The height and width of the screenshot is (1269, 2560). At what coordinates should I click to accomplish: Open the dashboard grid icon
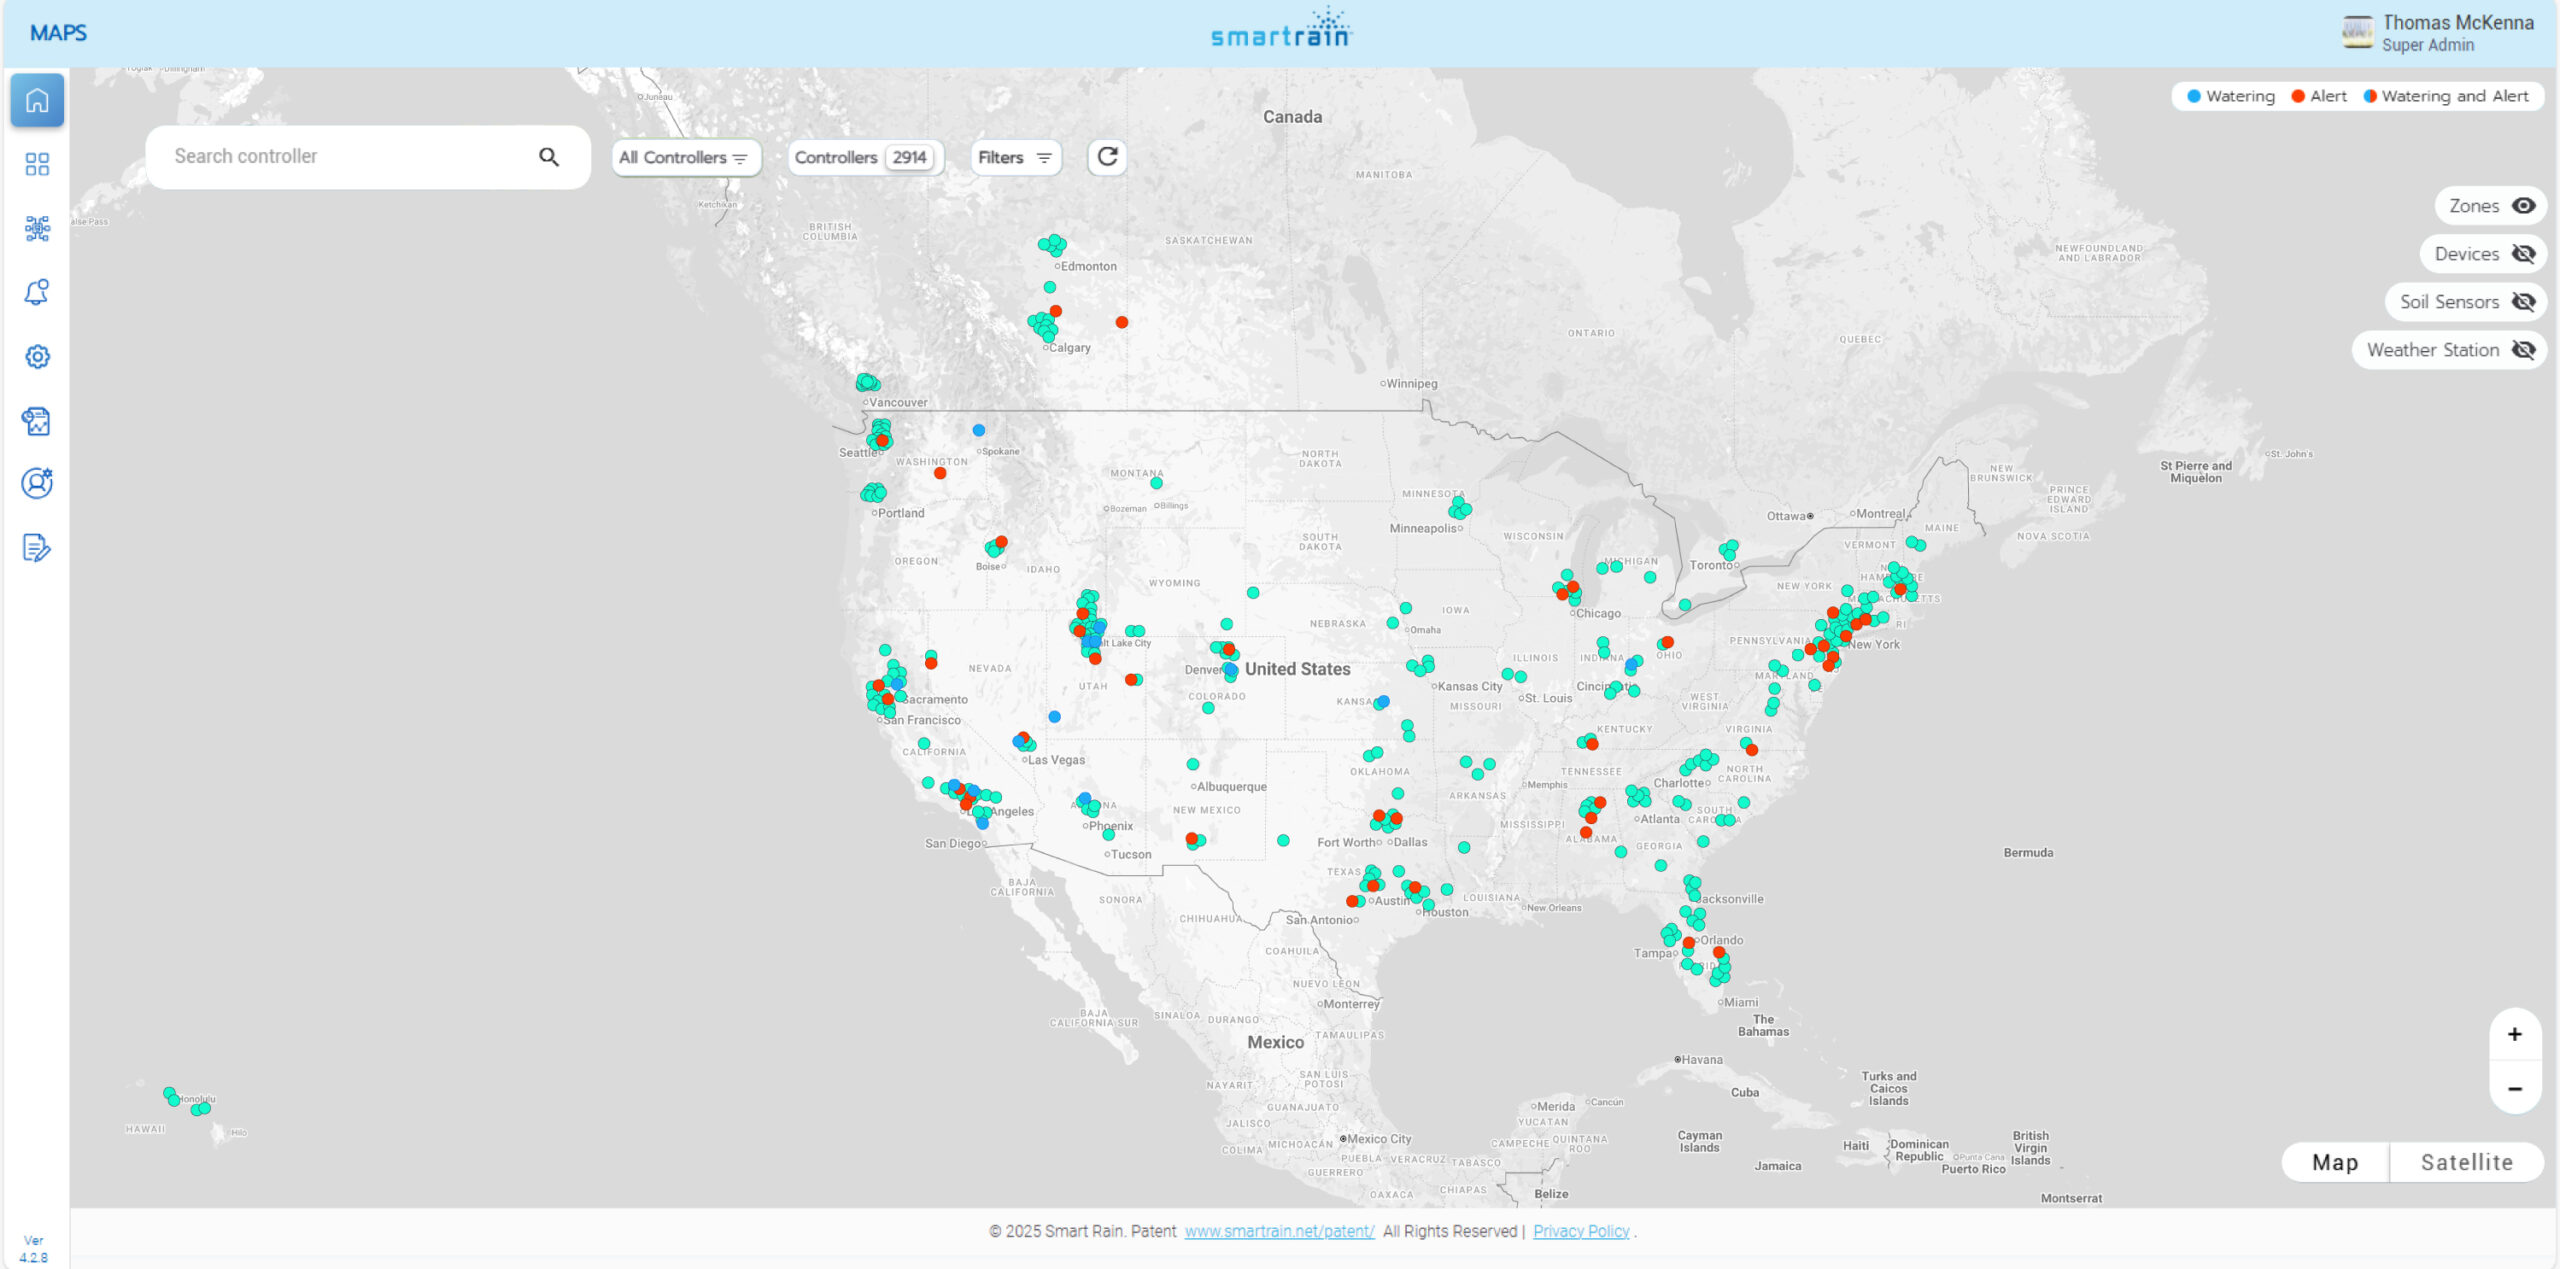coord(37,164)
